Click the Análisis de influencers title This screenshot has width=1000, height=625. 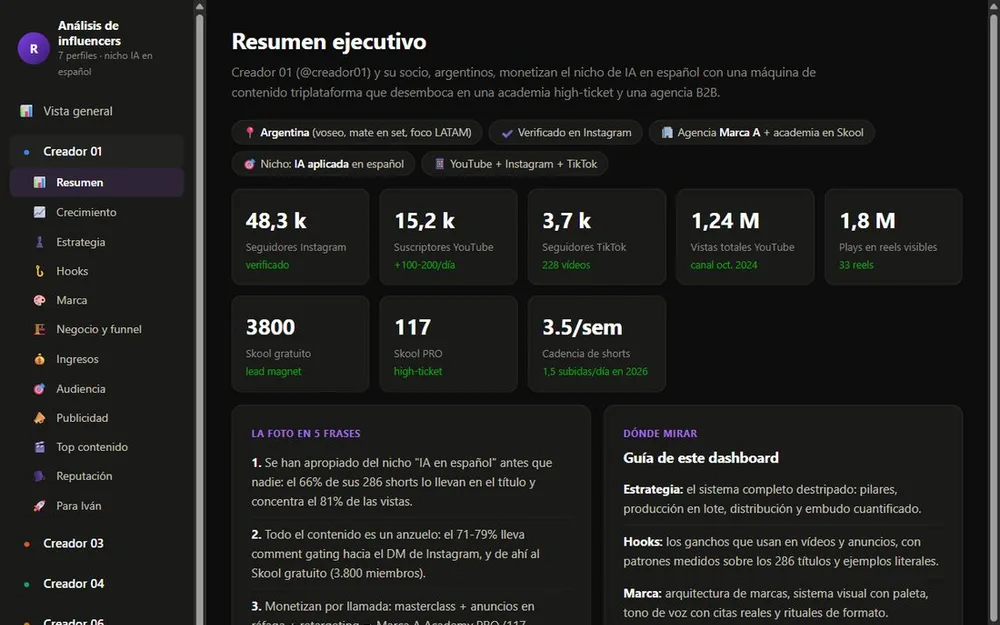tap(89, 33)
